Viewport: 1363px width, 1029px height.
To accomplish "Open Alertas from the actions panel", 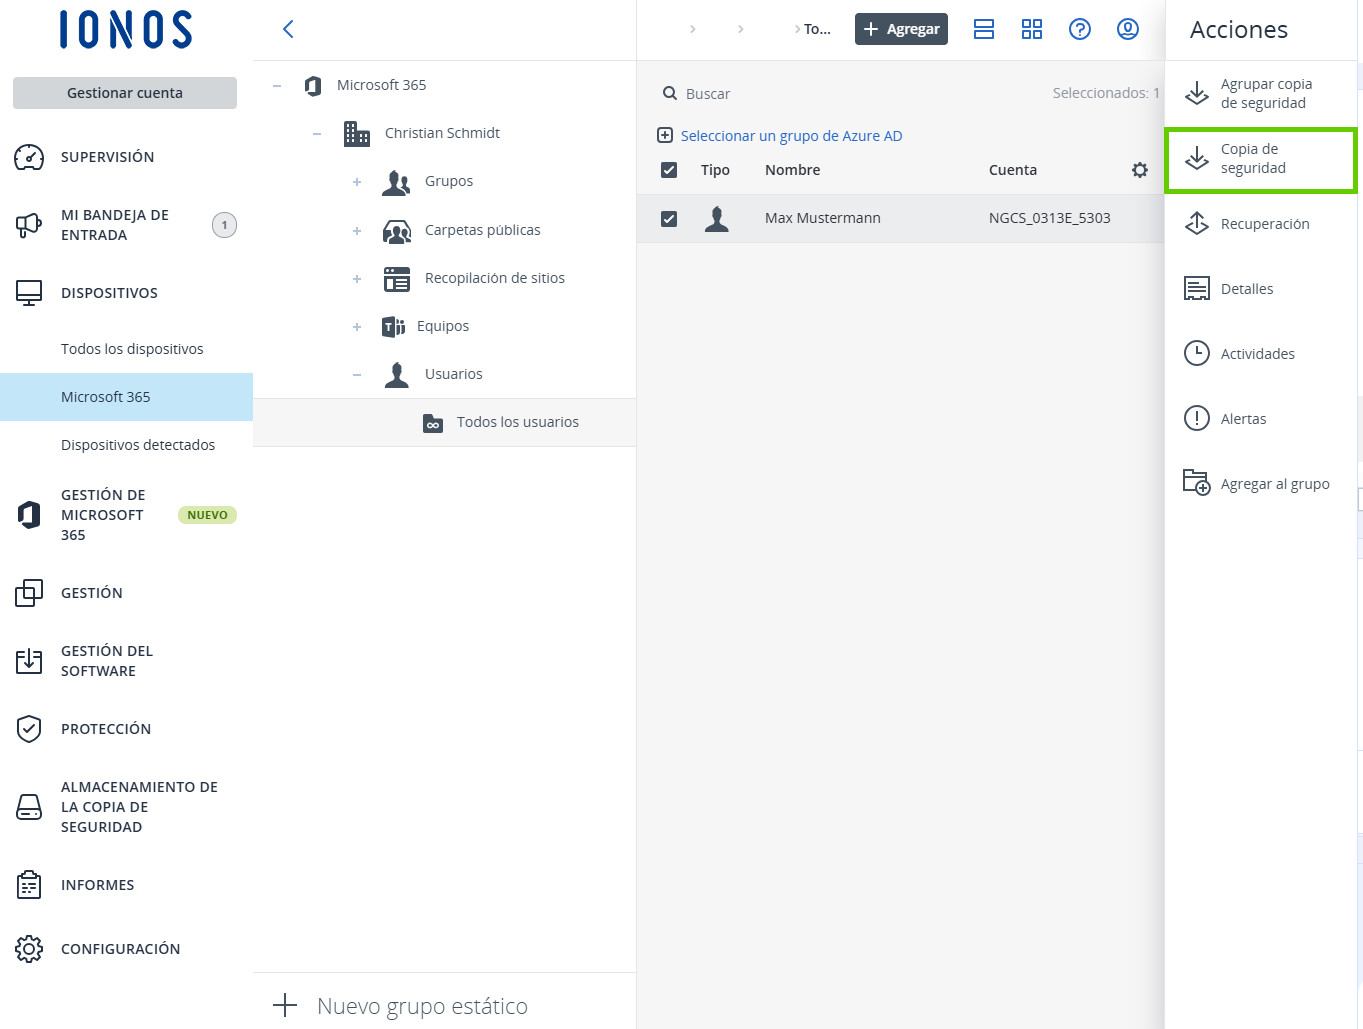I will [1243, 419].
